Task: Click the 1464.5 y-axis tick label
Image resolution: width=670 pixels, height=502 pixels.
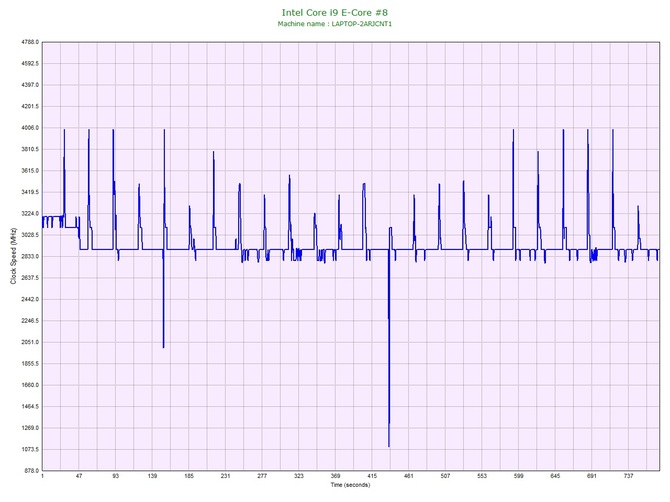Action: click(x=30, y=406)
